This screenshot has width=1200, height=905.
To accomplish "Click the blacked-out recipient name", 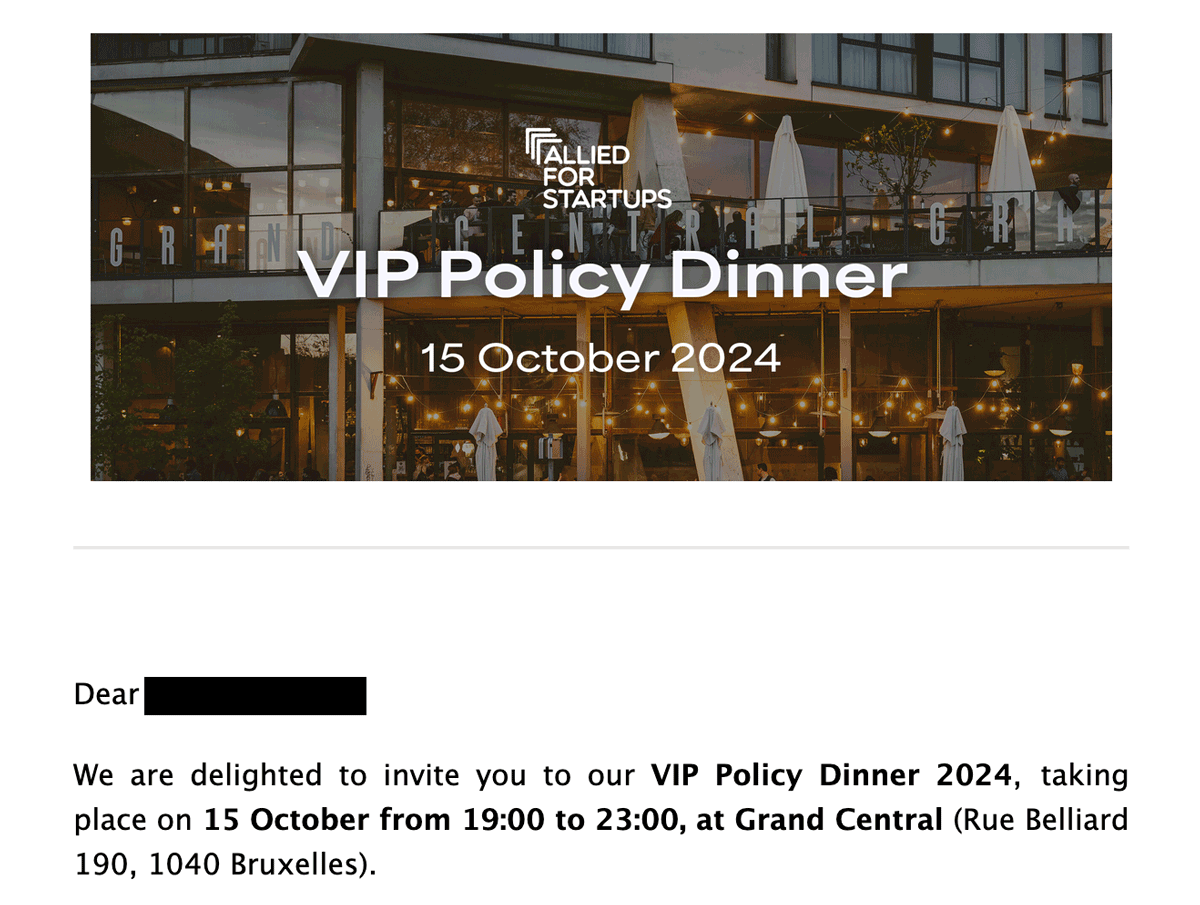I will point(255,696).
